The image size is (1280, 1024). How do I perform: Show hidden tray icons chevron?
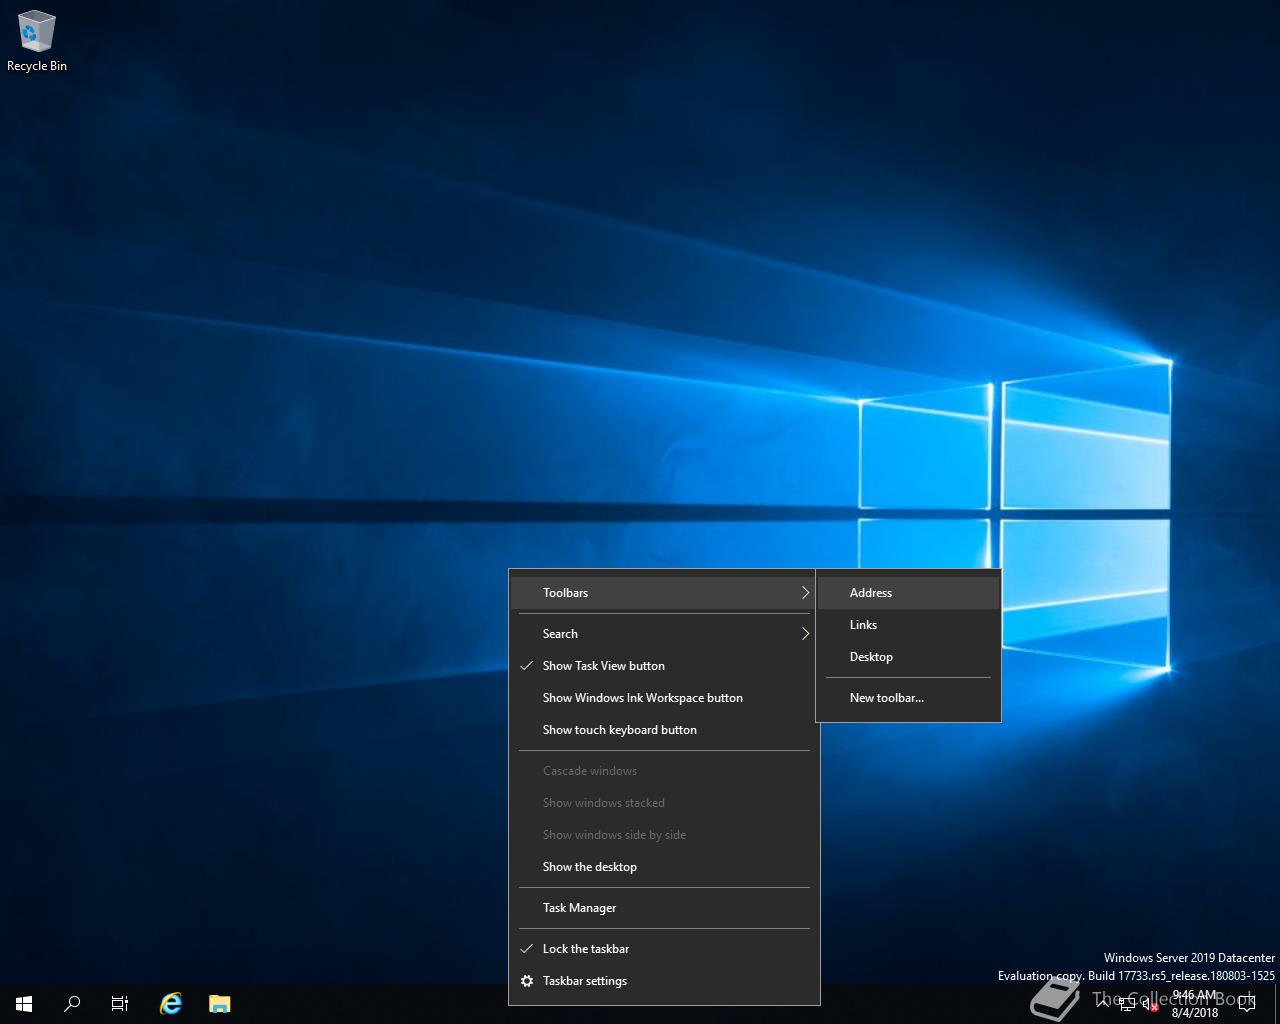point(1102,1004)
